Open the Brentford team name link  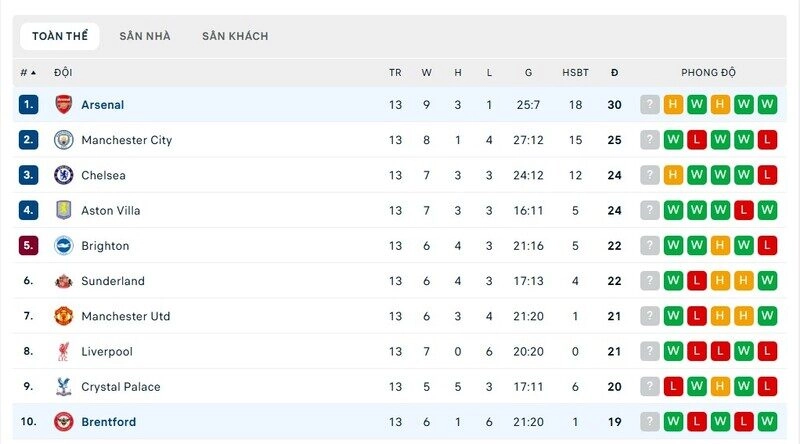click(108, 421)
